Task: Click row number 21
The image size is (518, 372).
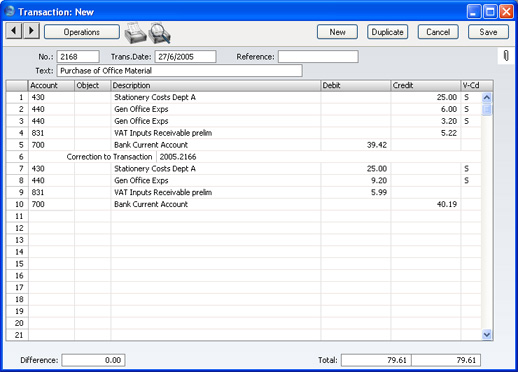Action: click(19, 335)
